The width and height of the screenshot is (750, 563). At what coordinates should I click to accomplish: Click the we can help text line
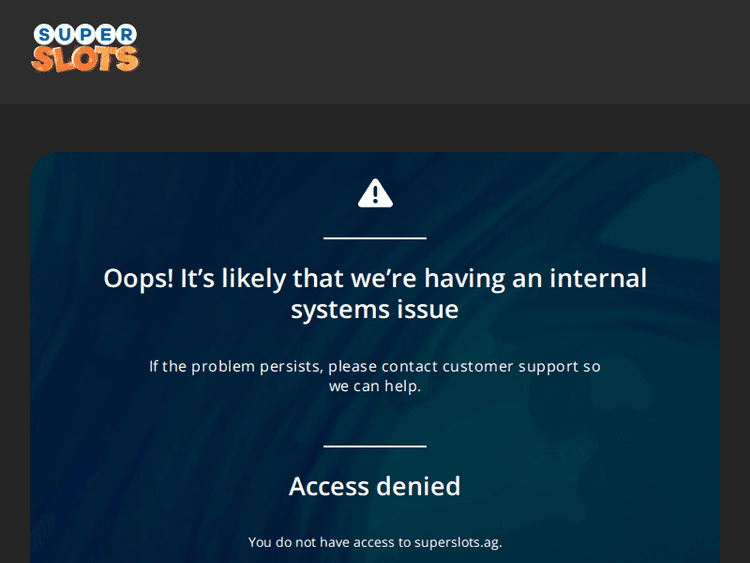coord(375,386)
